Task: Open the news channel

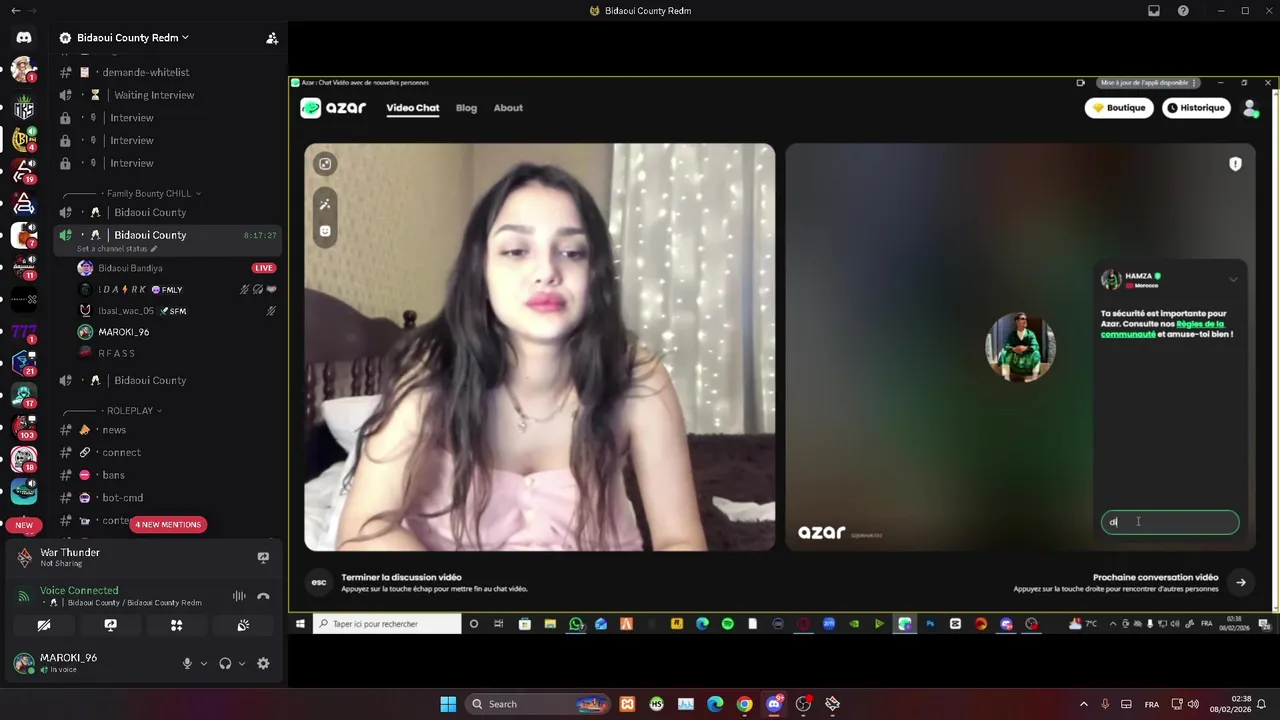Action: (114, 430)
